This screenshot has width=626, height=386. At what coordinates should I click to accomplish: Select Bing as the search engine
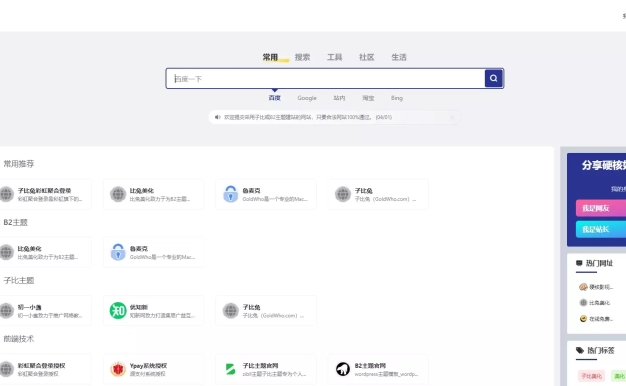397,98
